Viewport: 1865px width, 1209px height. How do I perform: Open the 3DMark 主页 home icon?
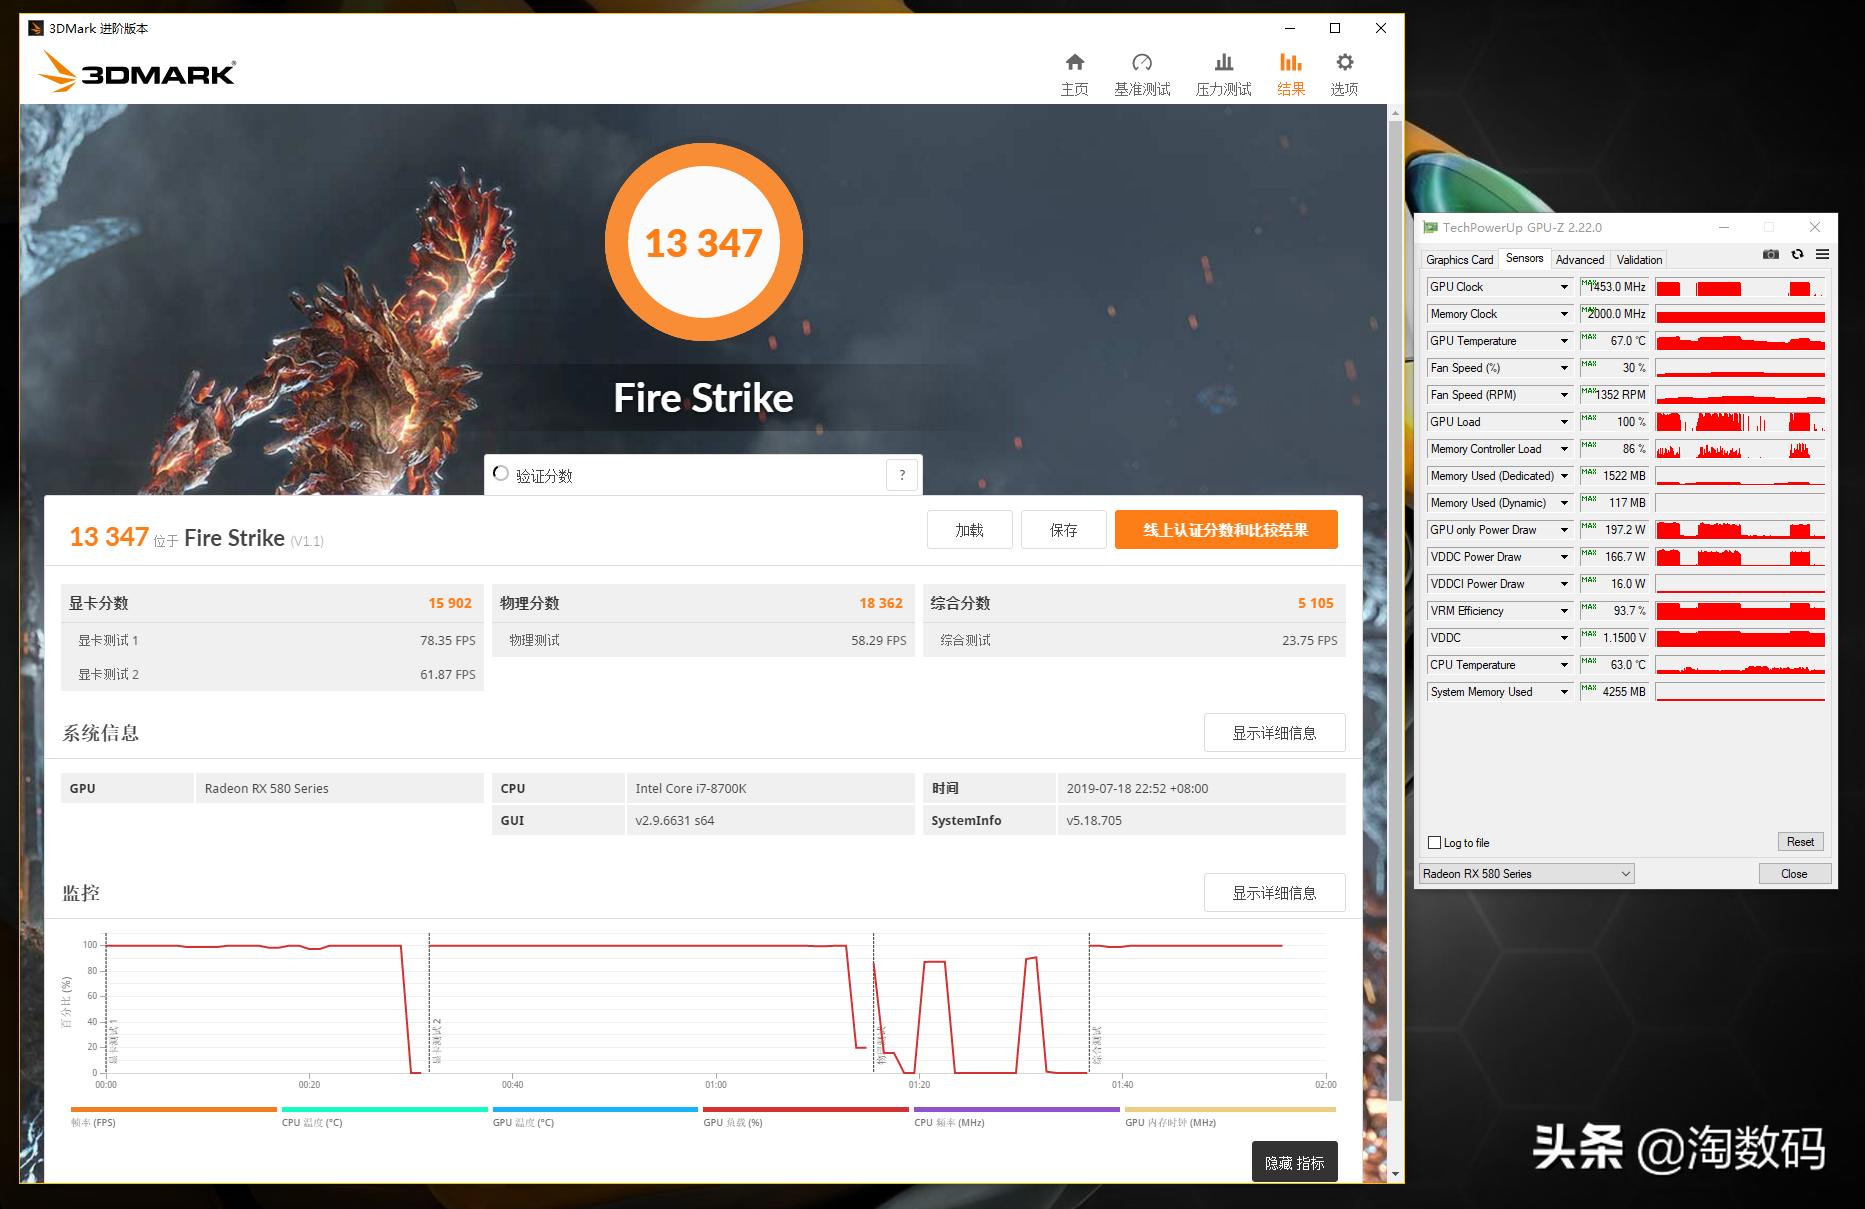coord(1075,71)
